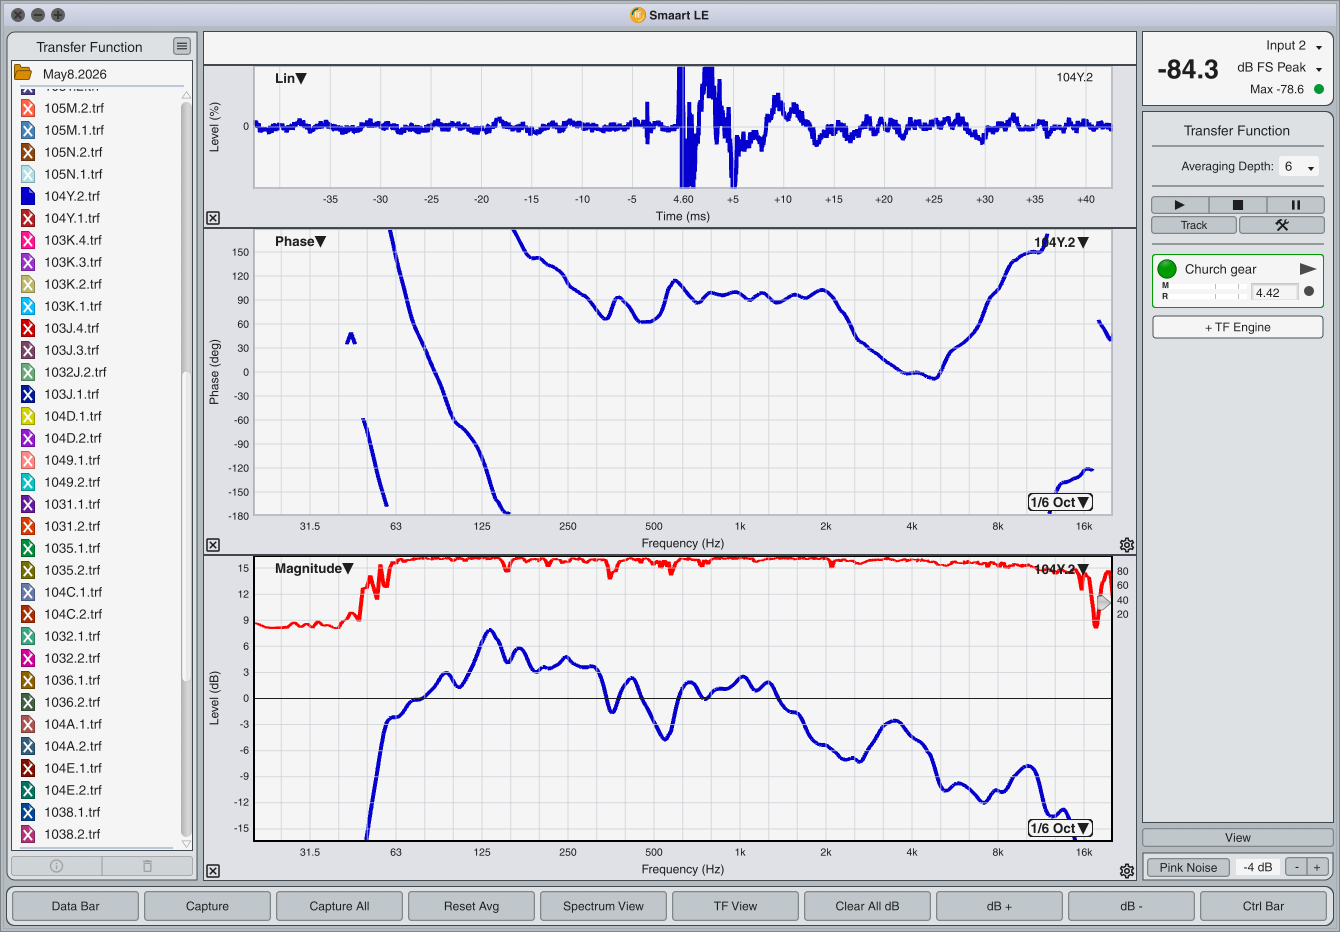Click the trash icon below the file list

(x=147, y=866)
